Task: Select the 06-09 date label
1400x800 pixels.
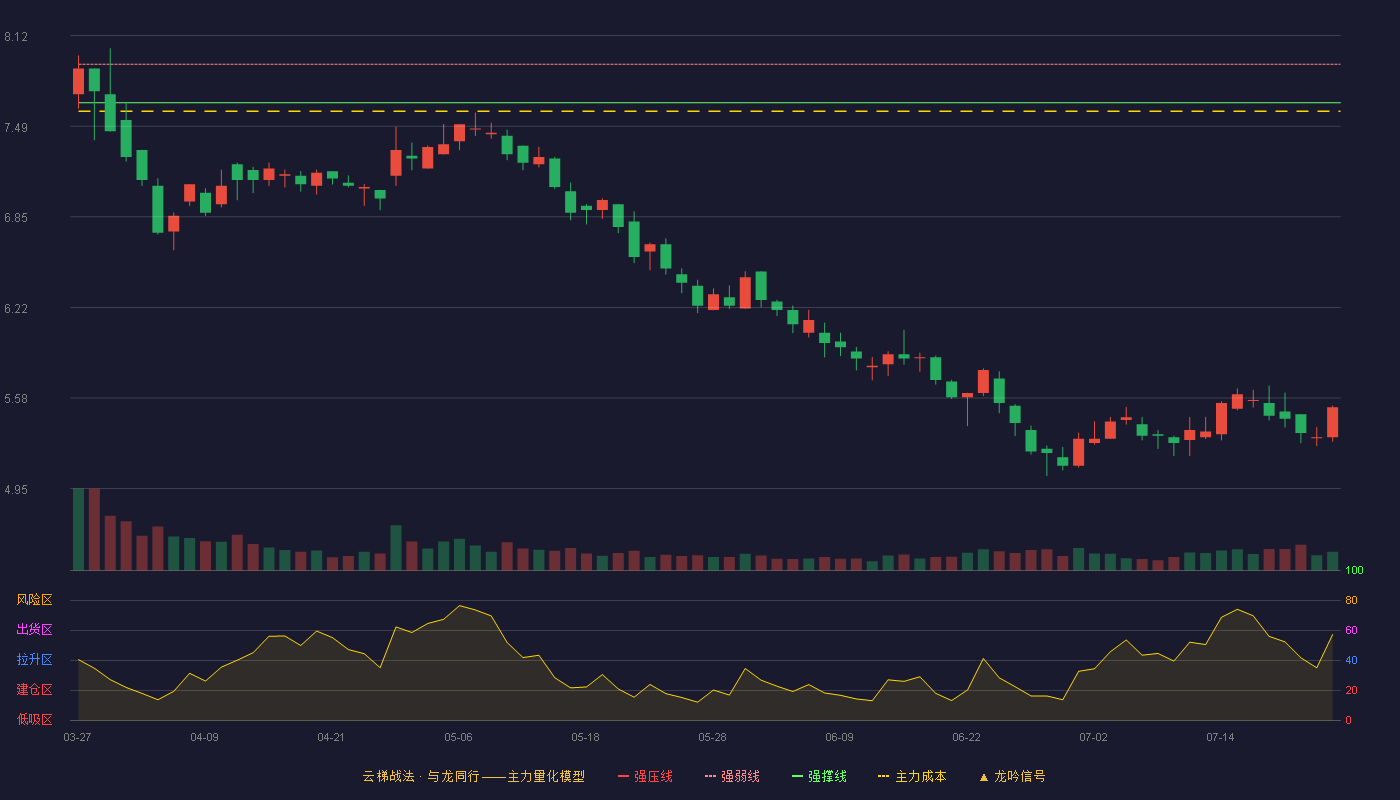Action: point(839,737)
